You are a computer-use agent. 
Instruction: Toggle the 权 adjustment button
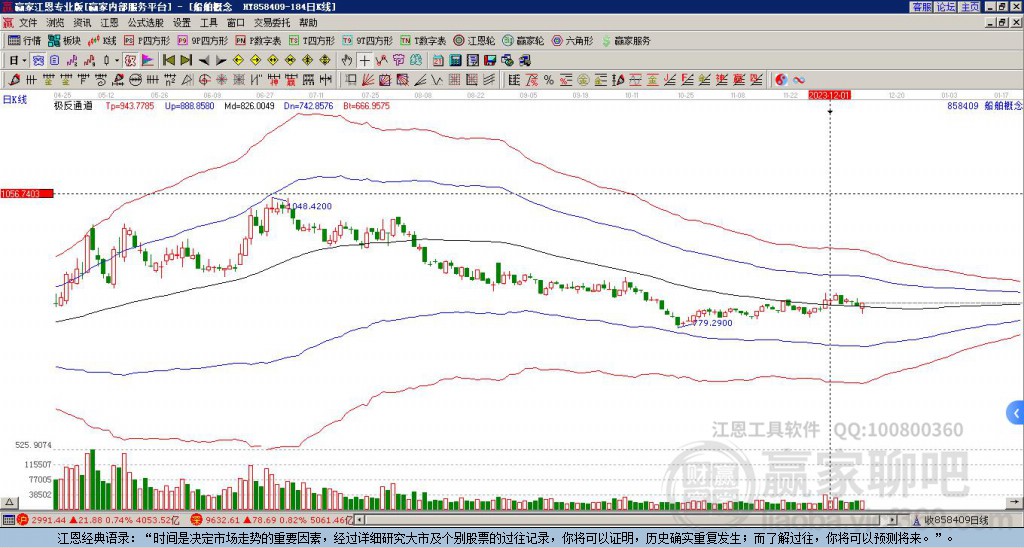pyautogui.click(x=130, y=61)
